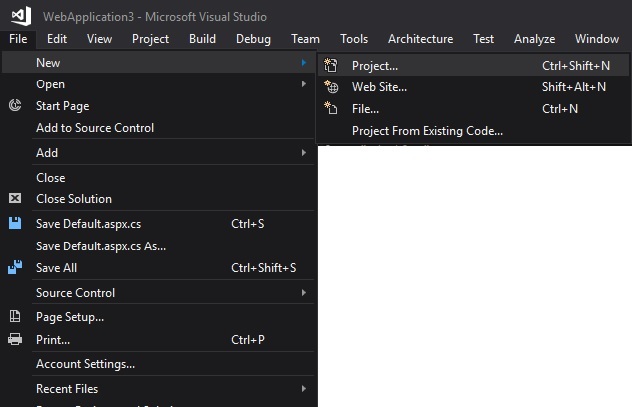
Task: Click the Close Solution icon
Action: coord(15,199)
